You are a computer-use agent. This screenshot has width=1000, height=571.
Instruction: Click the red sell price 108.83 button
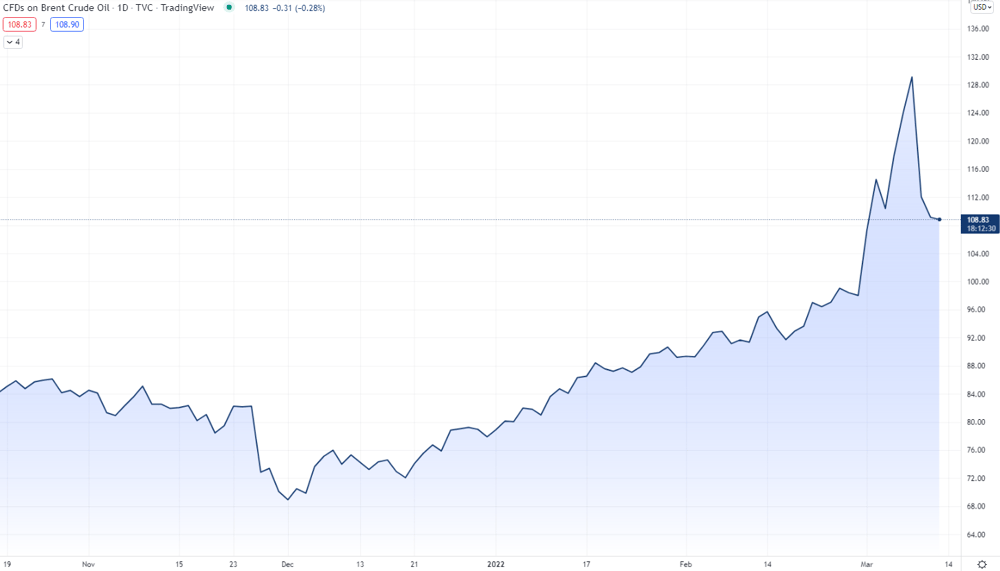[x=19, y=24]
